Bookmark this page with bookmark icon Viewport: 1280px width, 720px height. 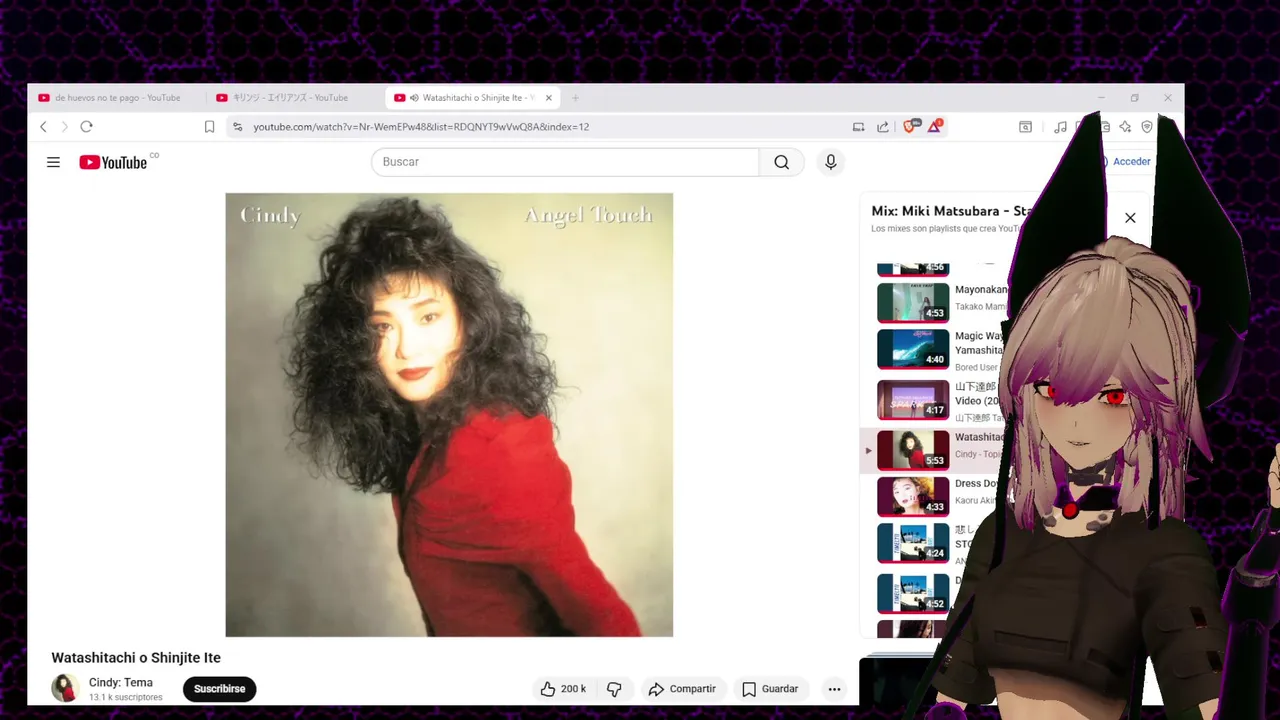coord(209,127)
